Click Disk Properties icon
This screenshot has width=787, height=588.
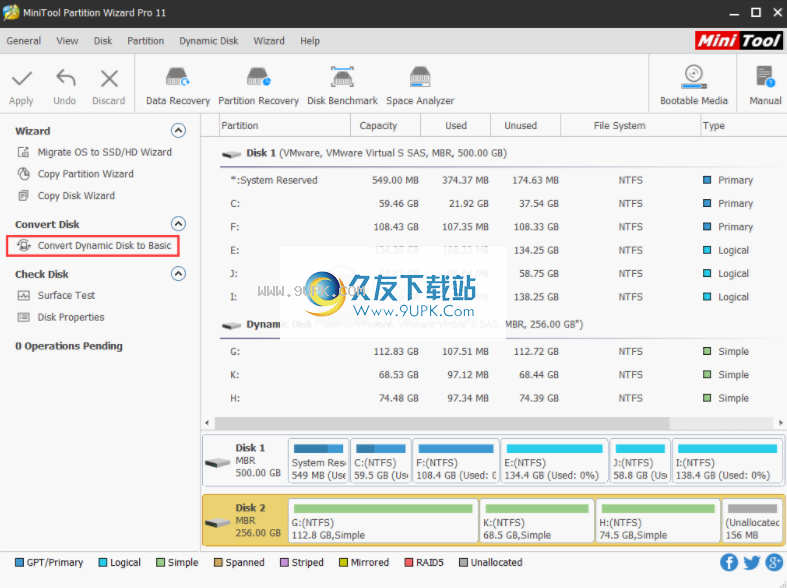coord(24,317)
